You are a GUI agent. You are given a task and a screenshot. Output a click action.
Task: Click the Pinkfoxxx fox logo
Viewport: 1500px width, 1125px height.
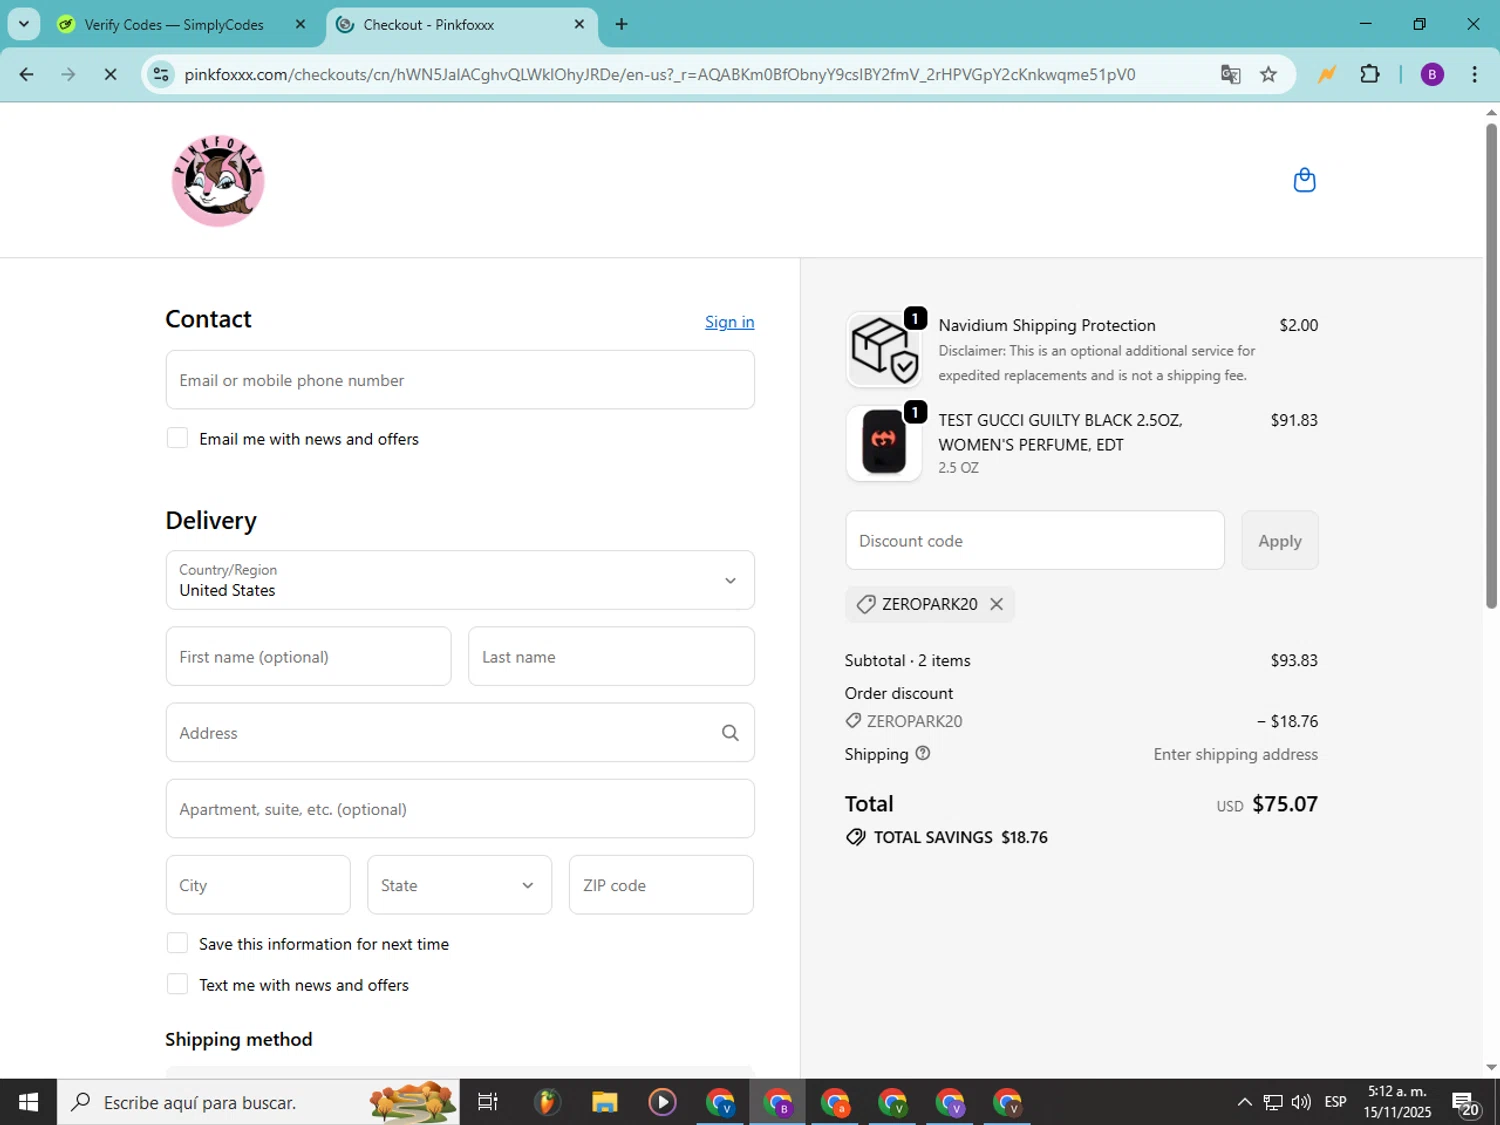(x=218, y=181)
